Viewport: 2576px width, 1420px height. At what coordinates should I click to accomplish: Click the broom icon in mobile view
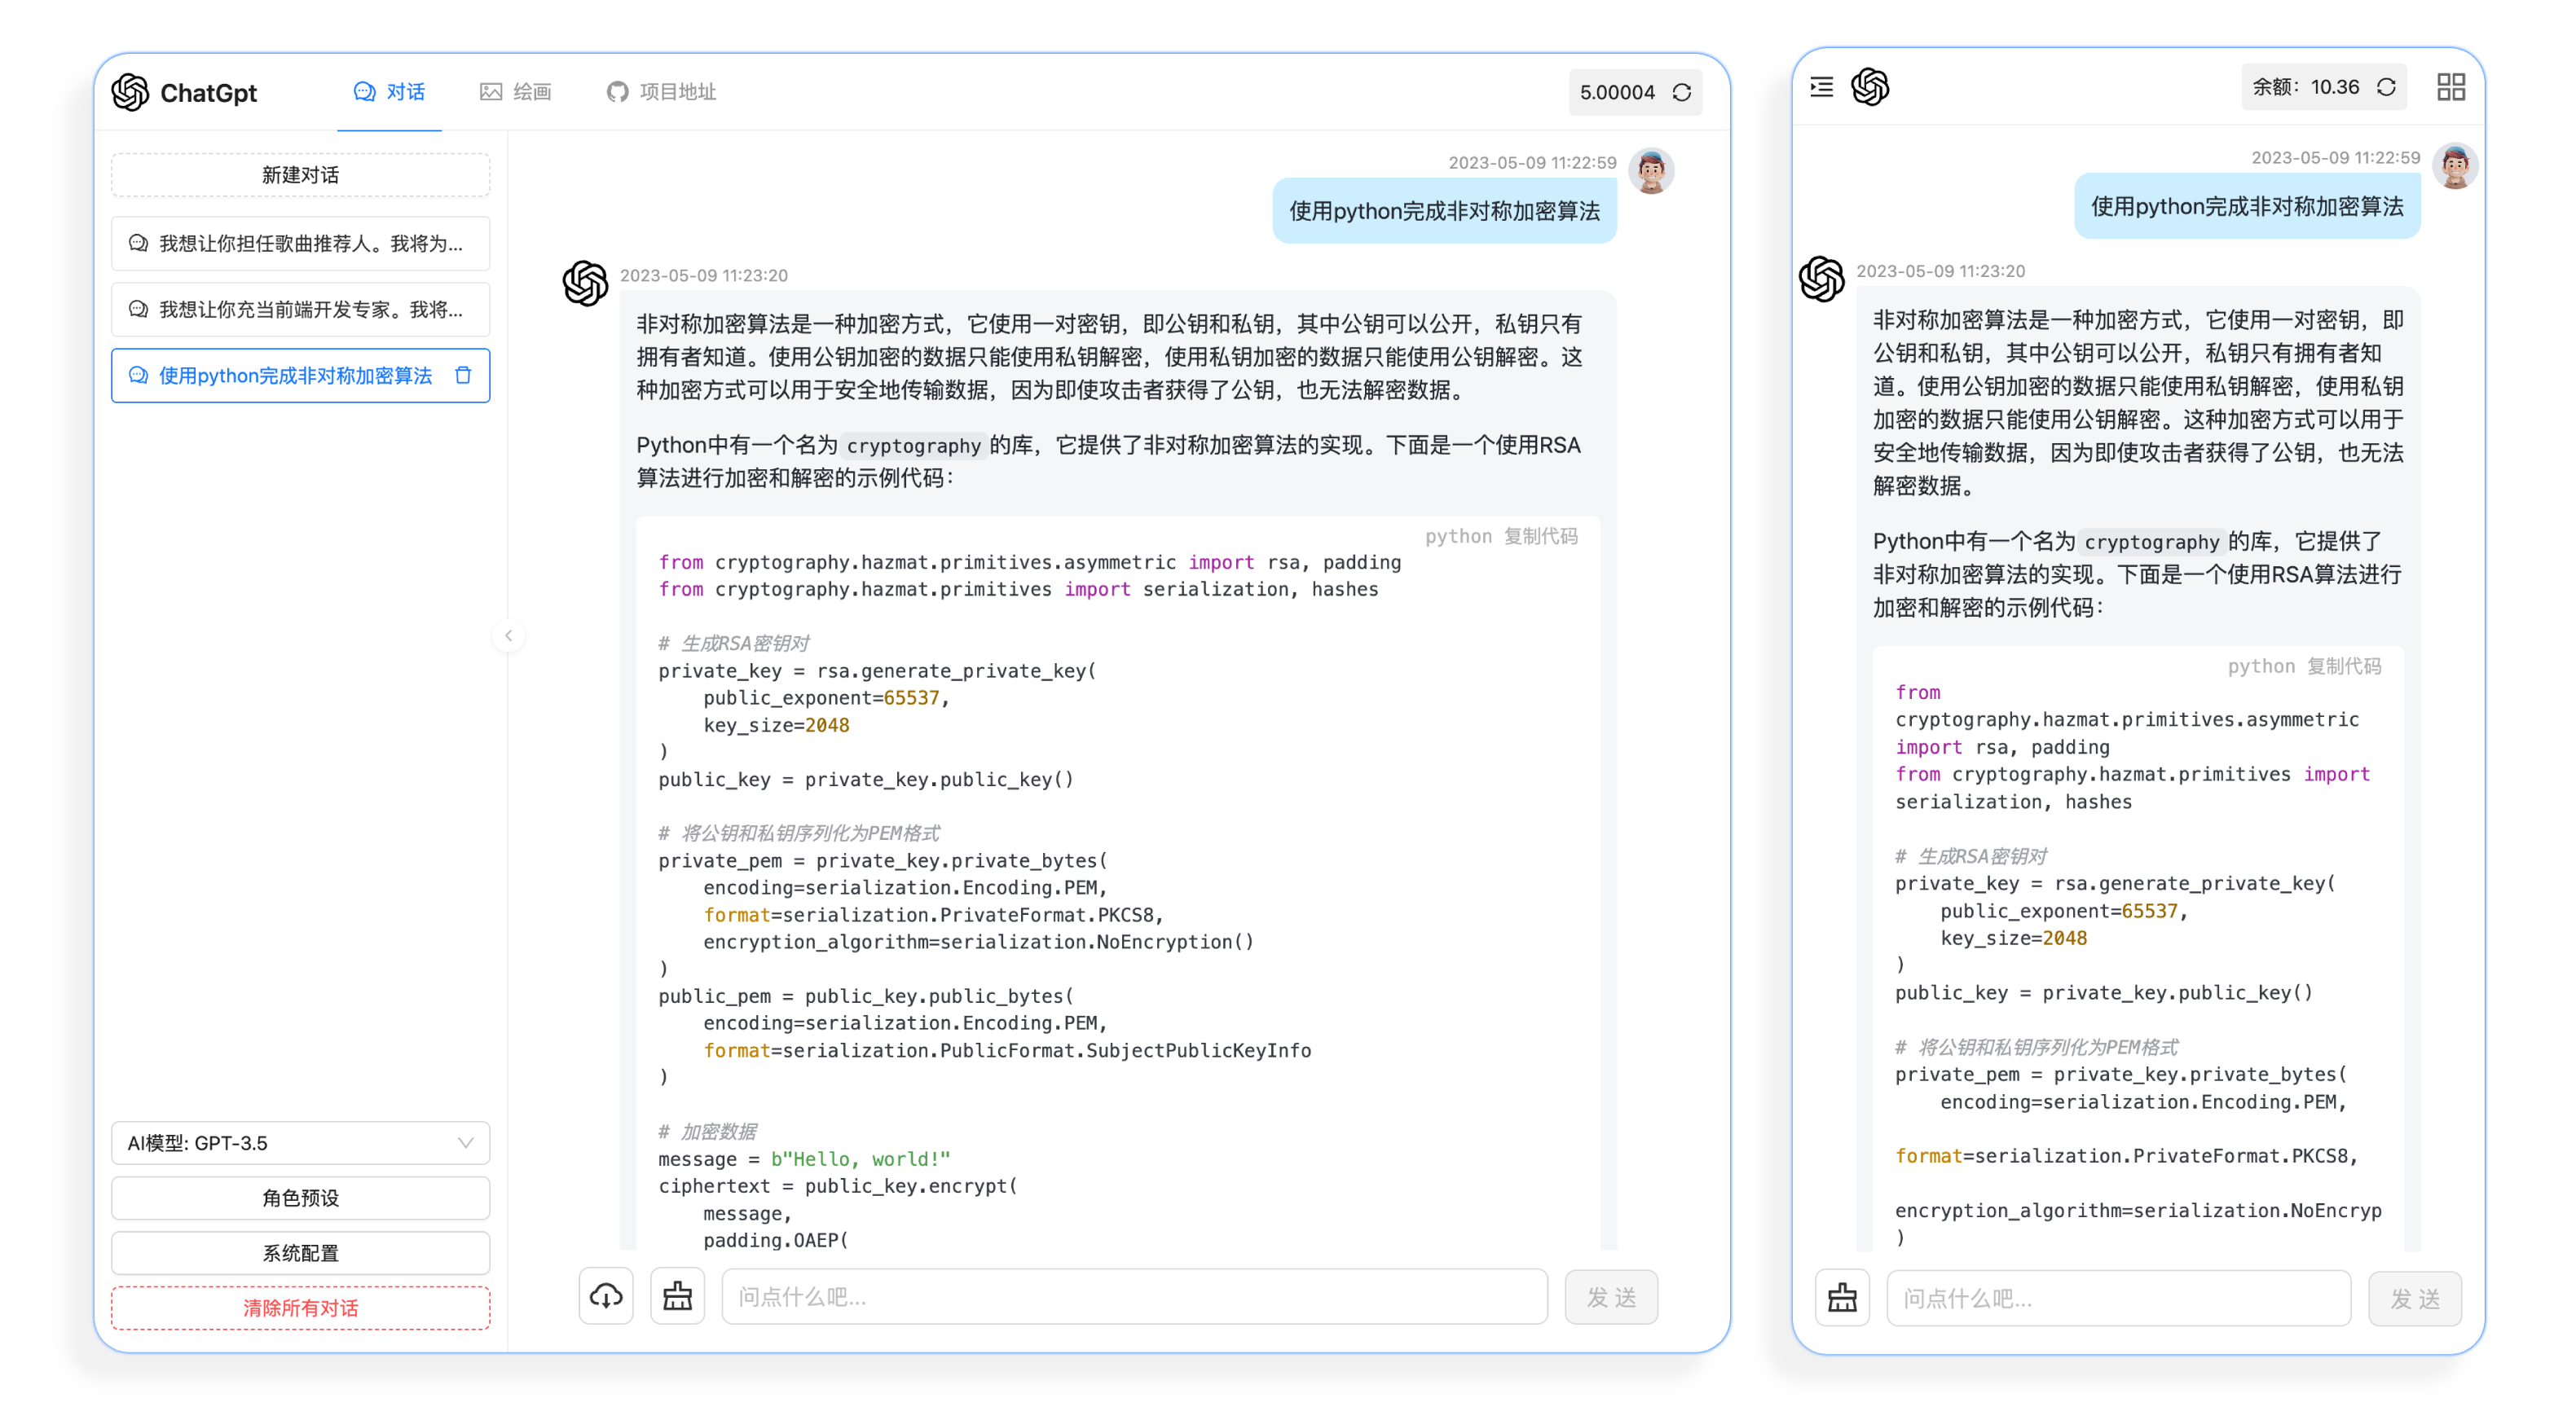(1842, 1298)
